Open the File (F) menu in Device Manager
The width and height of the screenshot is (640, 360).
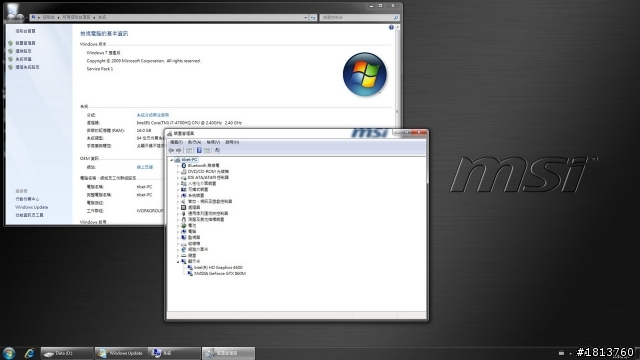[x=176, y=142]
